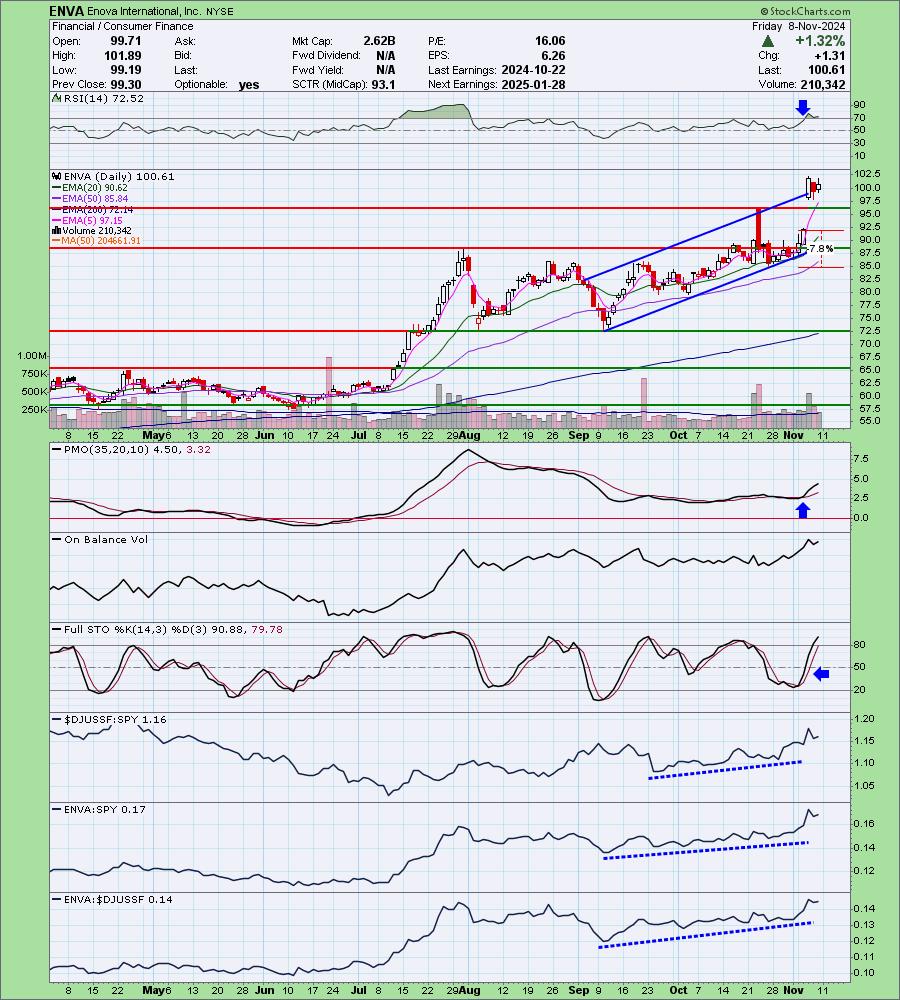The height and width of the screenshot is (1000, 900).
Task: Click the Enova International, Inc. company name
Action: (x=145, y=11)
